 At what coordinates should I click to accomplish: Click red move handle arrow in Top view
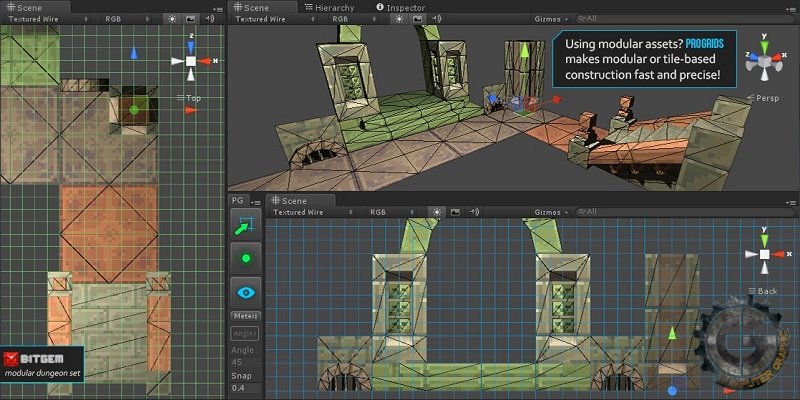tap(191, 110)
